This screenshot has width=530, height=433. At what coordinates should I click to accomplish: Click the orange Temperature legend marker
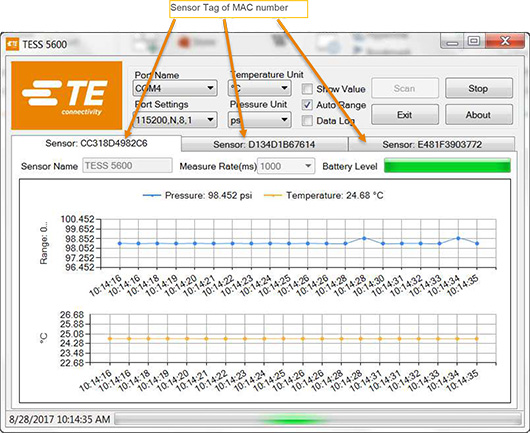tap(272, 195)
